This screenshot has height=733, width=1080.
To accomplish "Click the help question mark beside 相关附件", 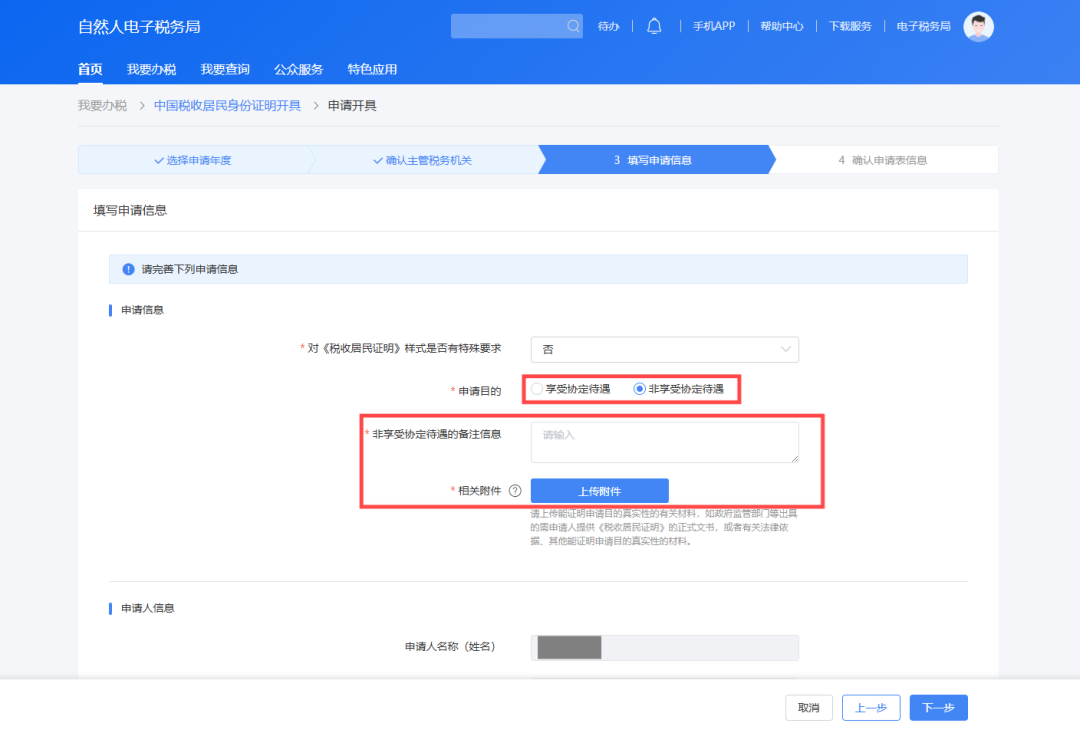I will (x=515, y=491).
